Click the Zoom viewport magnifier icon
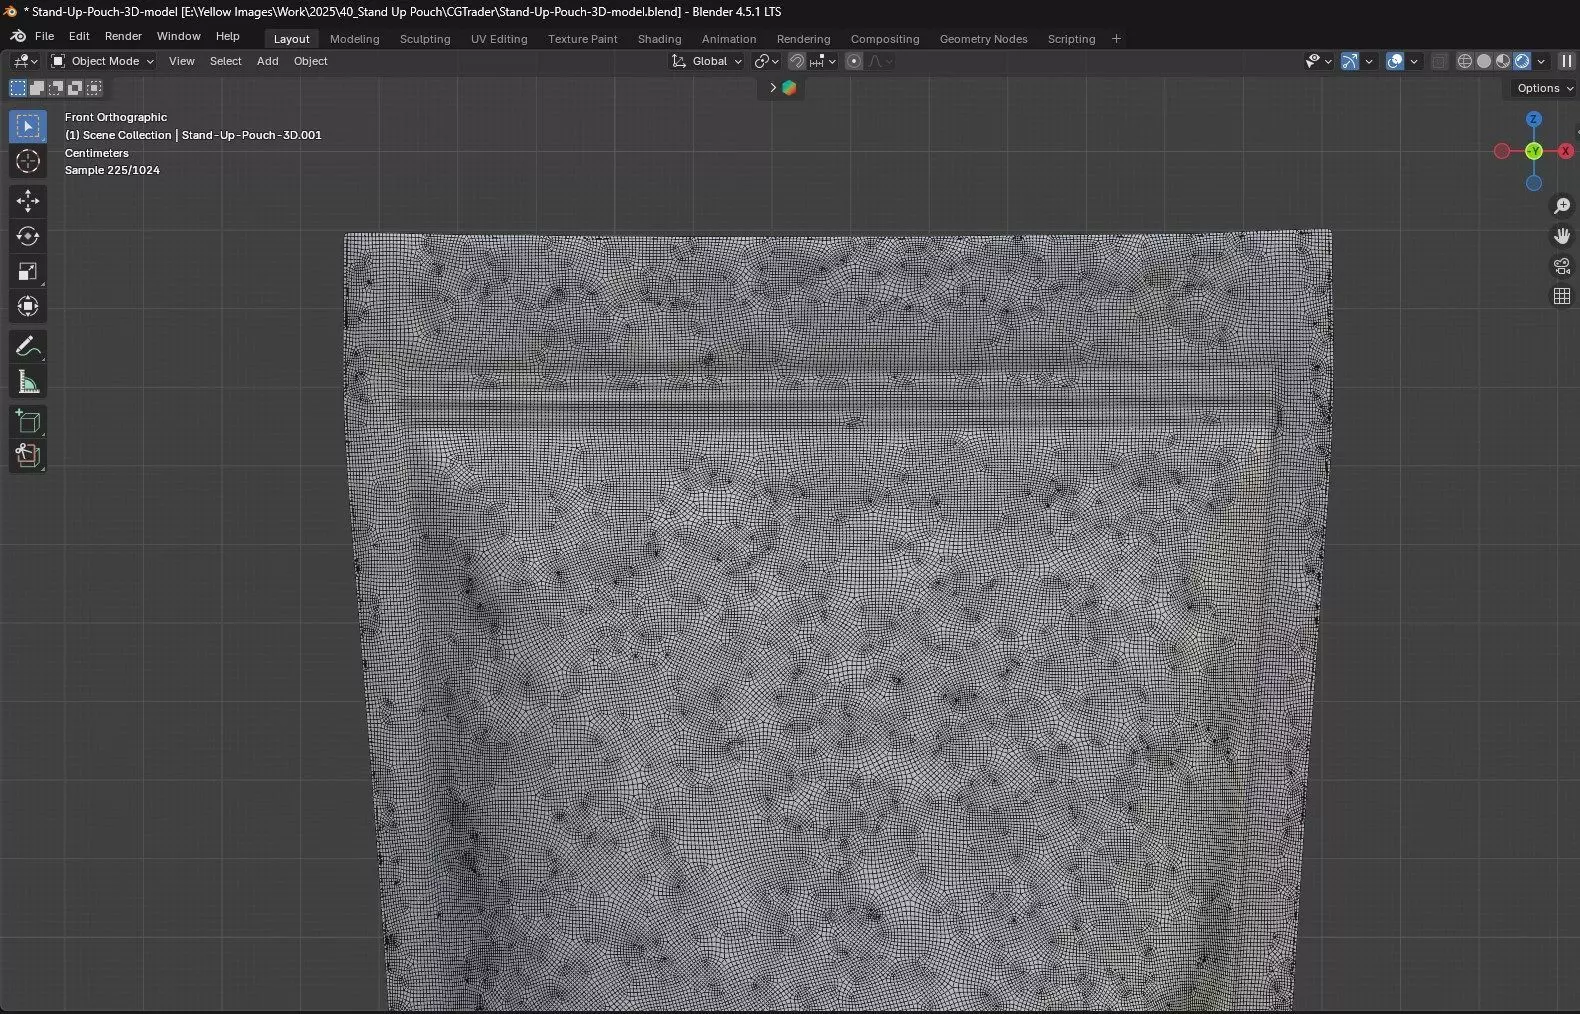 coord(1562,206)
